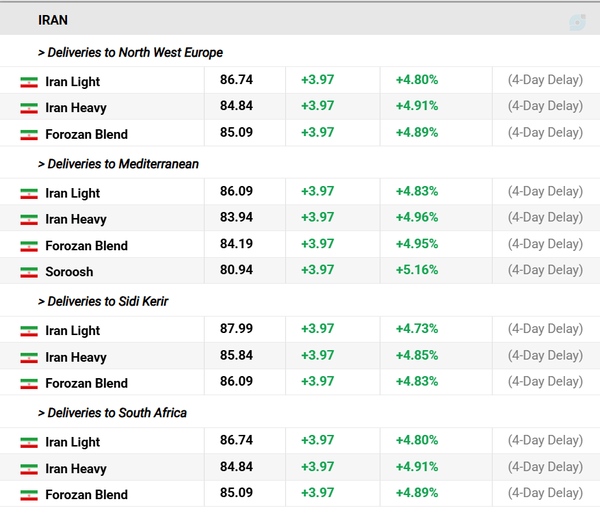Click the 80.94 price for Soroosh
This screenshot has height=519, width=600.
pyautogui.click(x=236, y=270)
